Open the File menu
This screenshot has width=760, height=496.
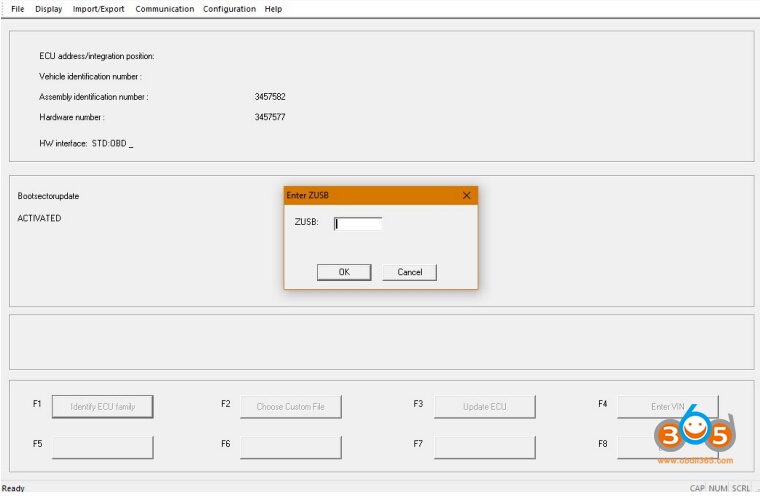tap(17, 9)
